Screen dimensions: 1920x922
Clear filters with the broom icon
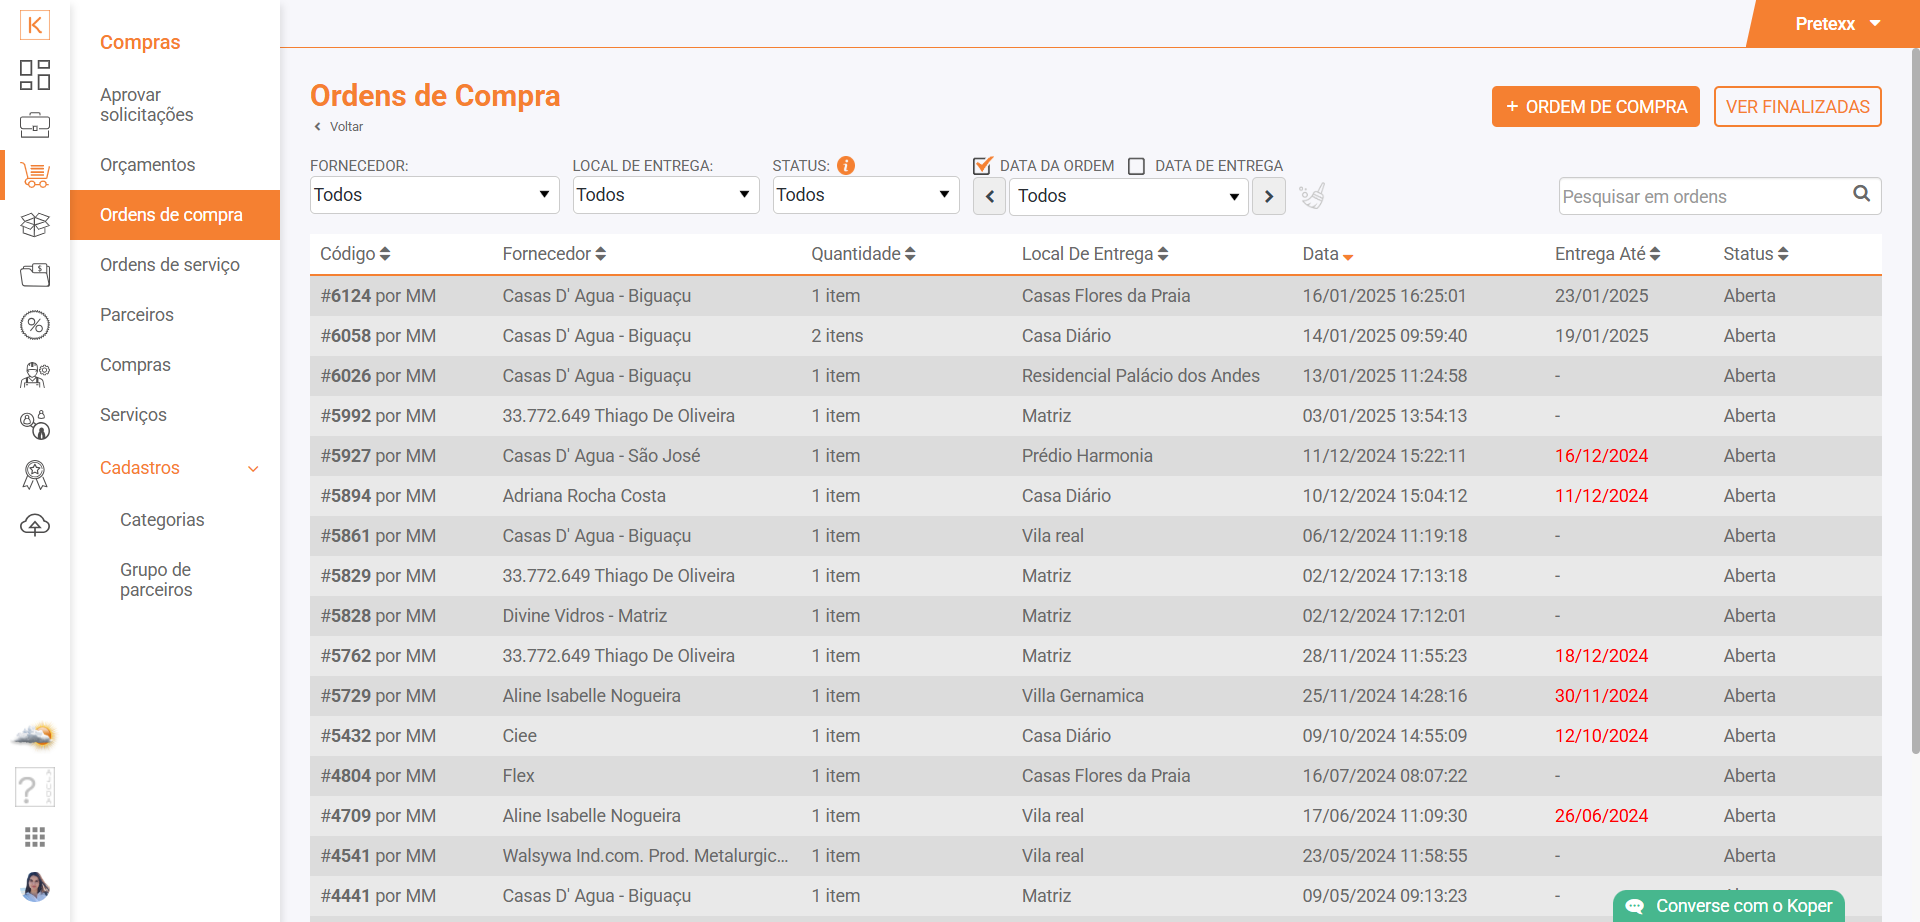click(1312, 196)
